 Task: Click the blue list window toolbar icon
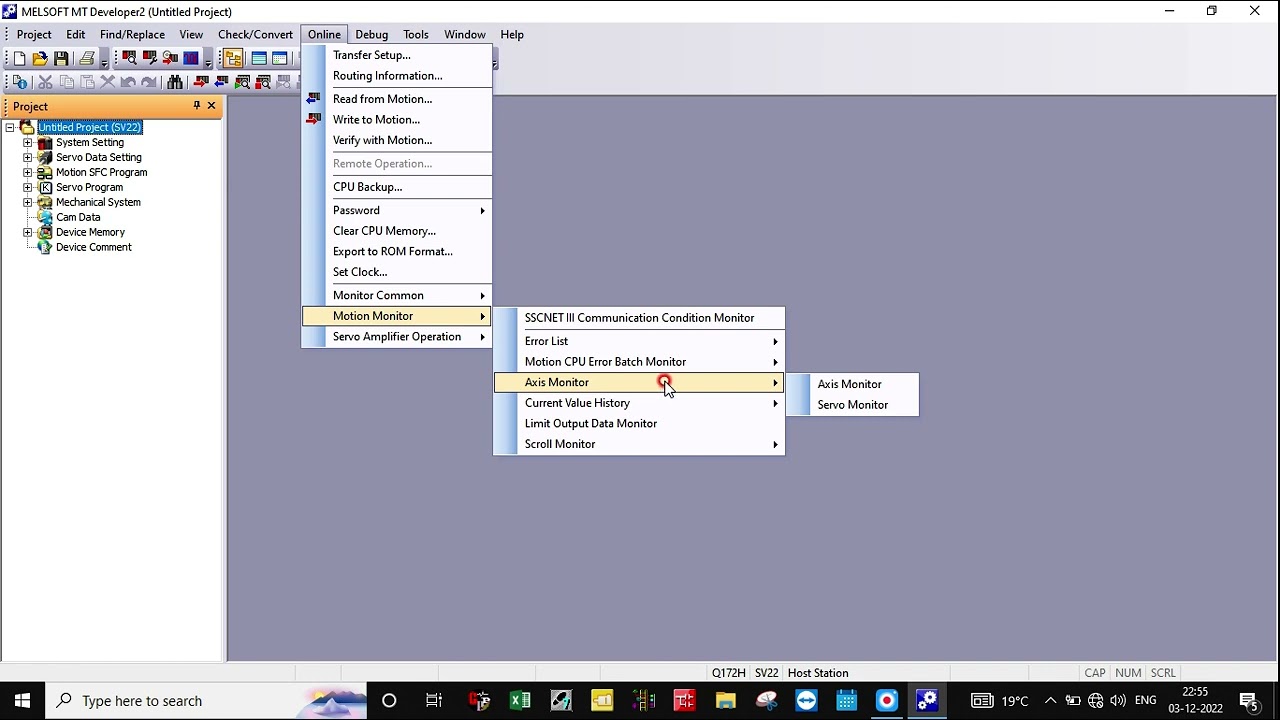tap(259, 58)
